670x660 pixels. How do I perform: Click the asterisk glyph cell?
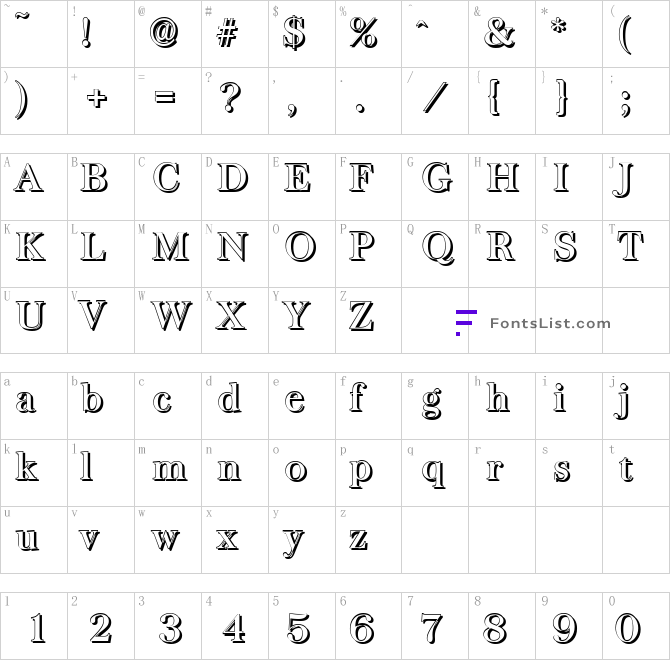569,34
